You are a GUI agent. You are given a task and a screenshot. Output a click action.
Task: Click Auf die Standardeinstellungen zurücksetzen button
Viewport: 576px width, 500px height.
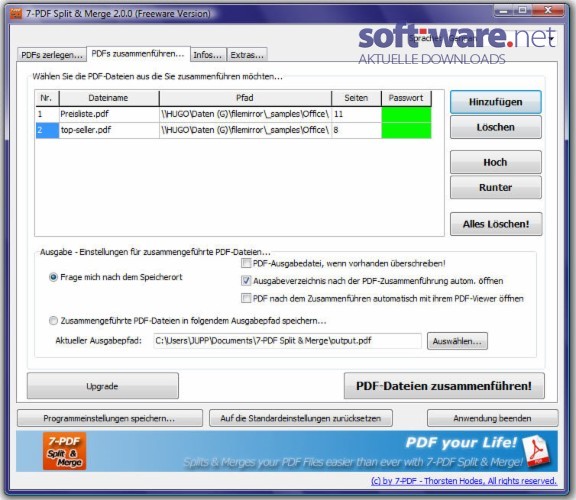pos(300,418)
